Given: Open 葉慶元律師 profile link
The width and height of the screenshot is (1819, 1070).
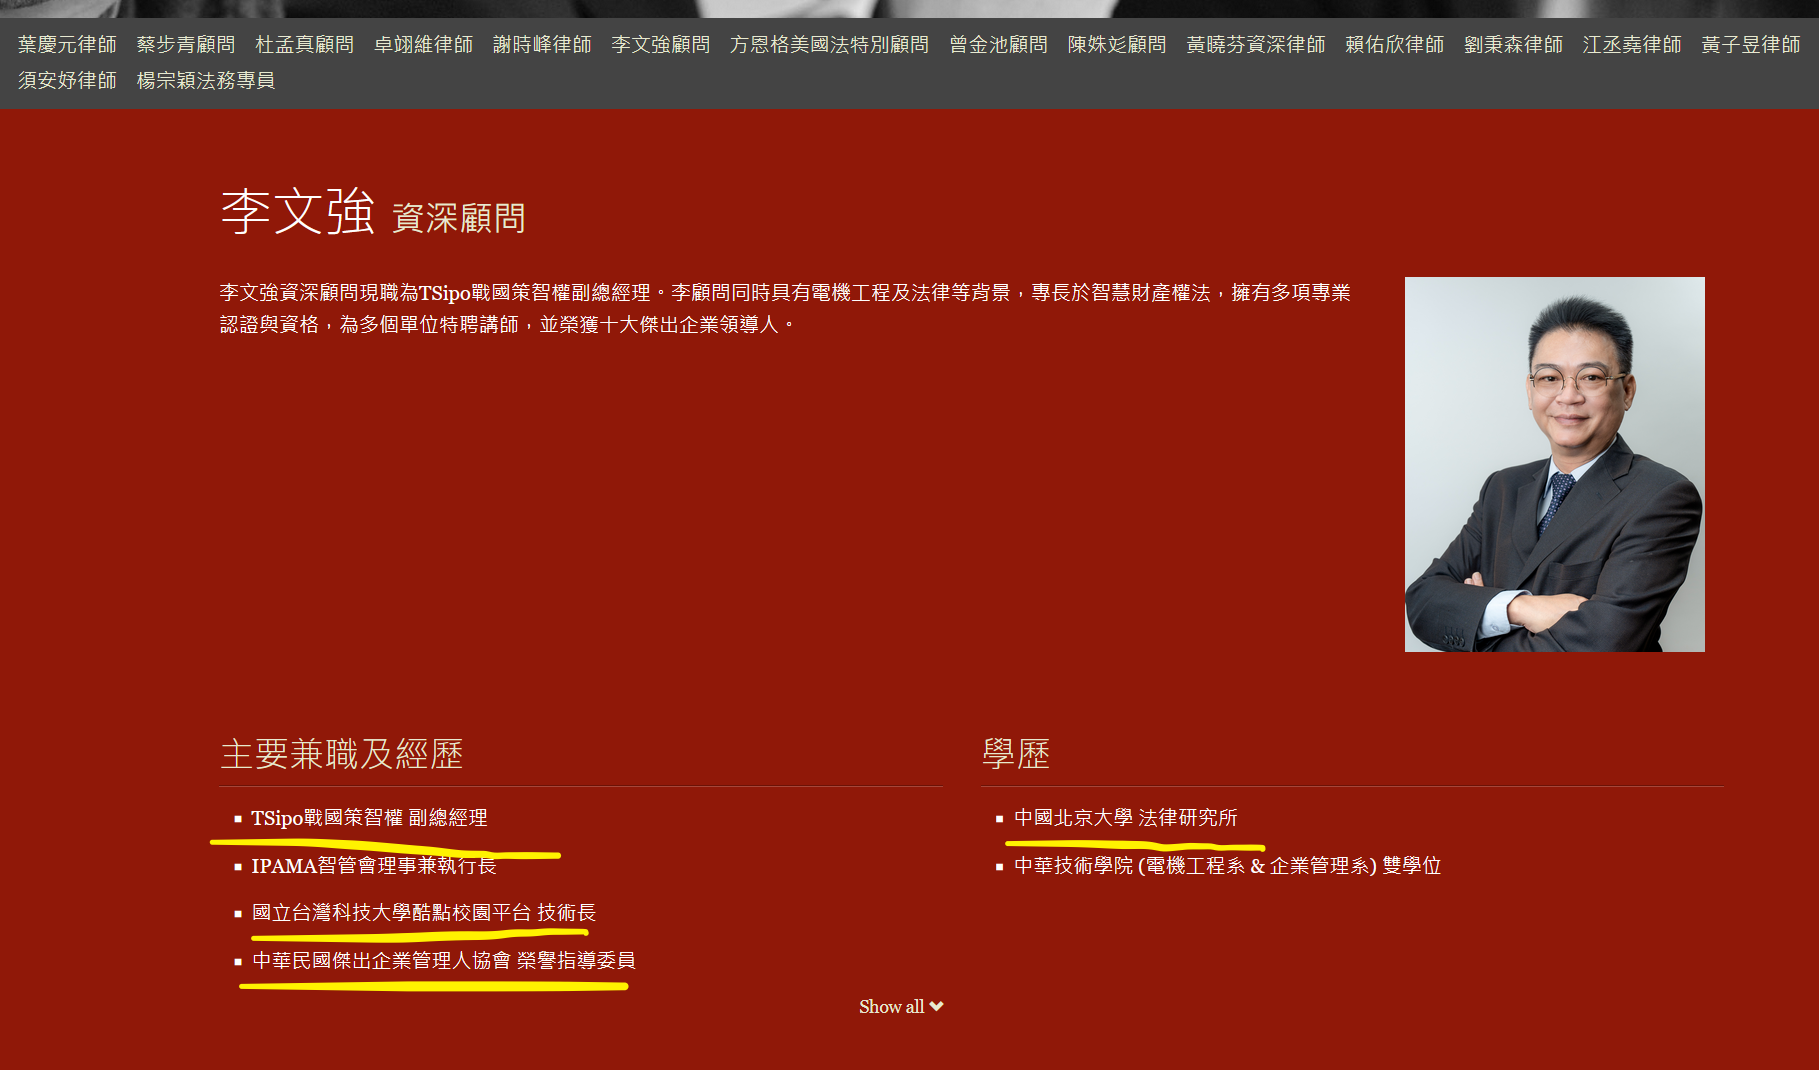Looking at the screenshot, I should [x=67, y=45].
